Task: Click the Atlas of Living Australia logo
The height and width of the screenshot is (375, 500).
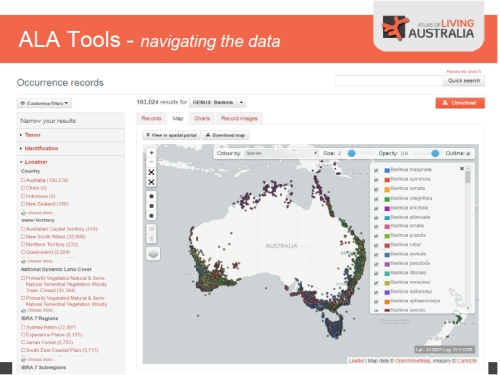Action: 428,29
